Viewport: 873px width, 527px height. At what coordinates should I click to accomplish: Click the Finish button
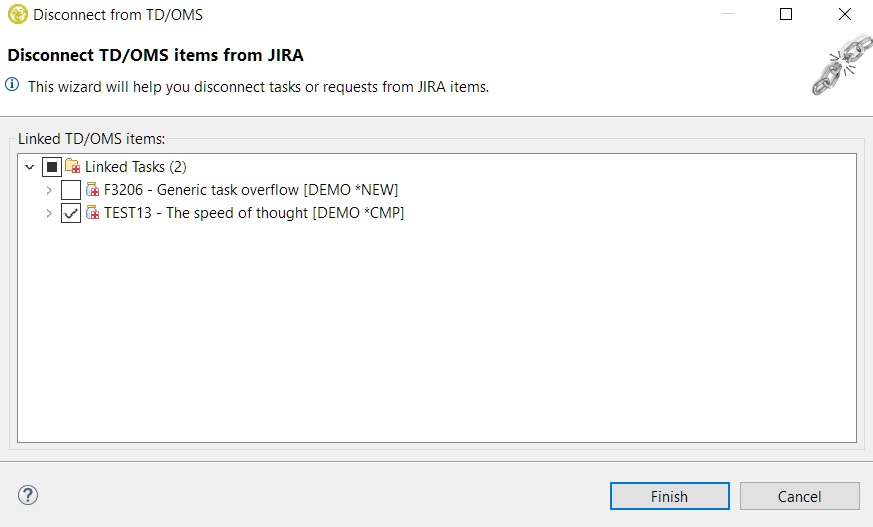669,496
